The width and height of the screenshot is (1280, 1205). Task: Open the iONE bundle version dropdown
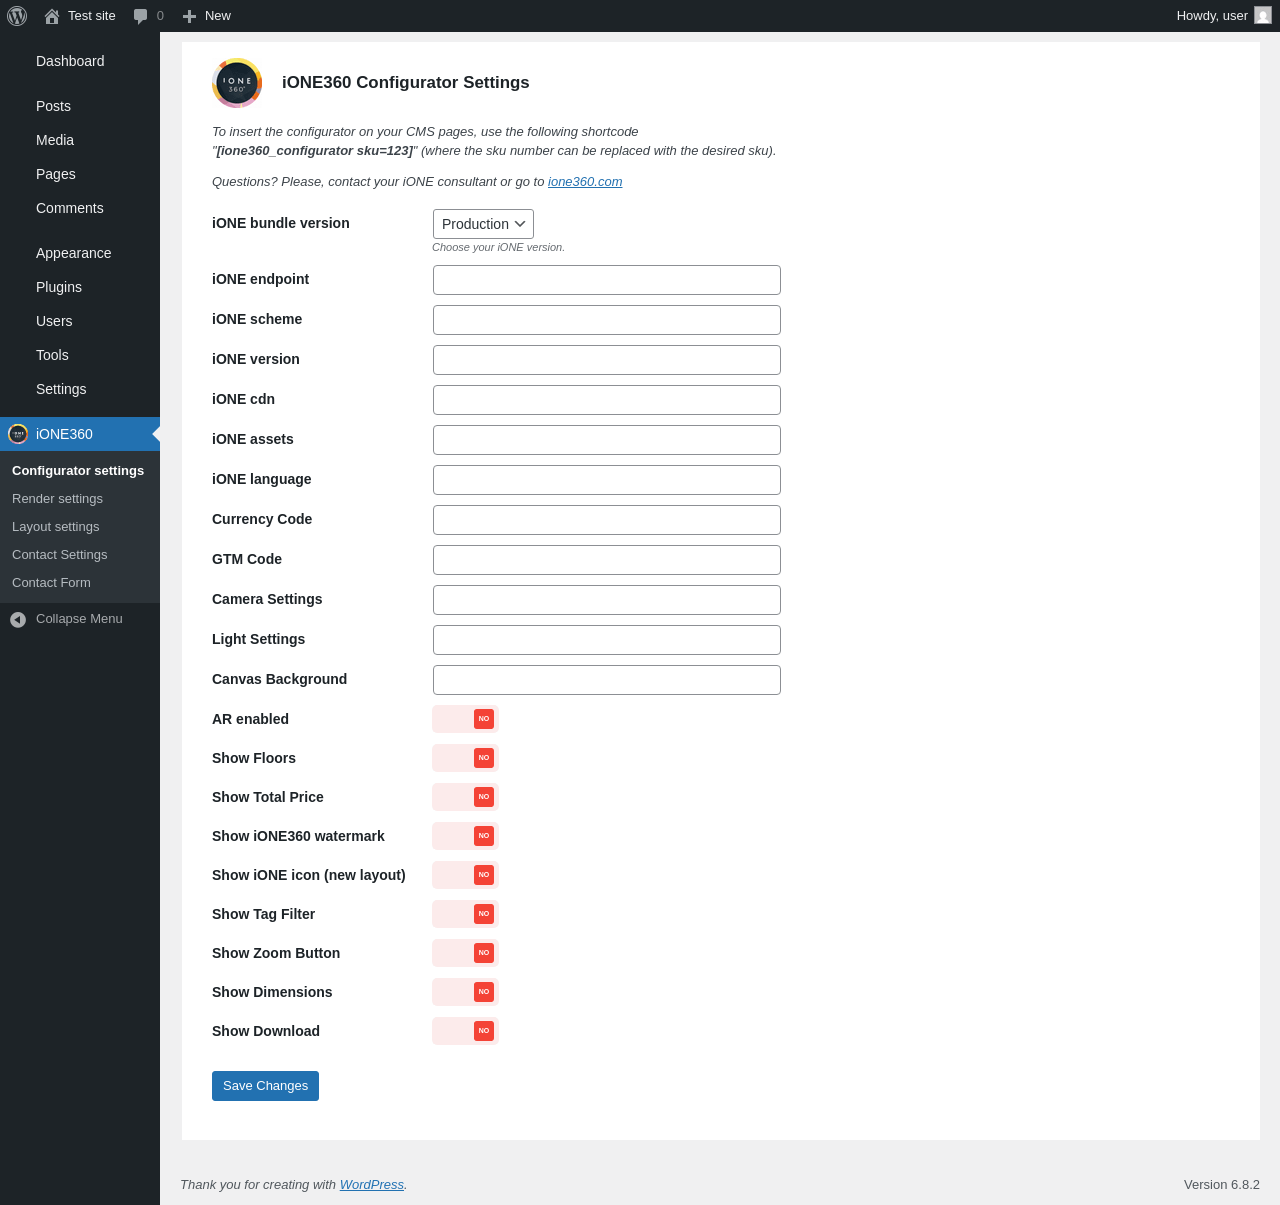(483, 224)
